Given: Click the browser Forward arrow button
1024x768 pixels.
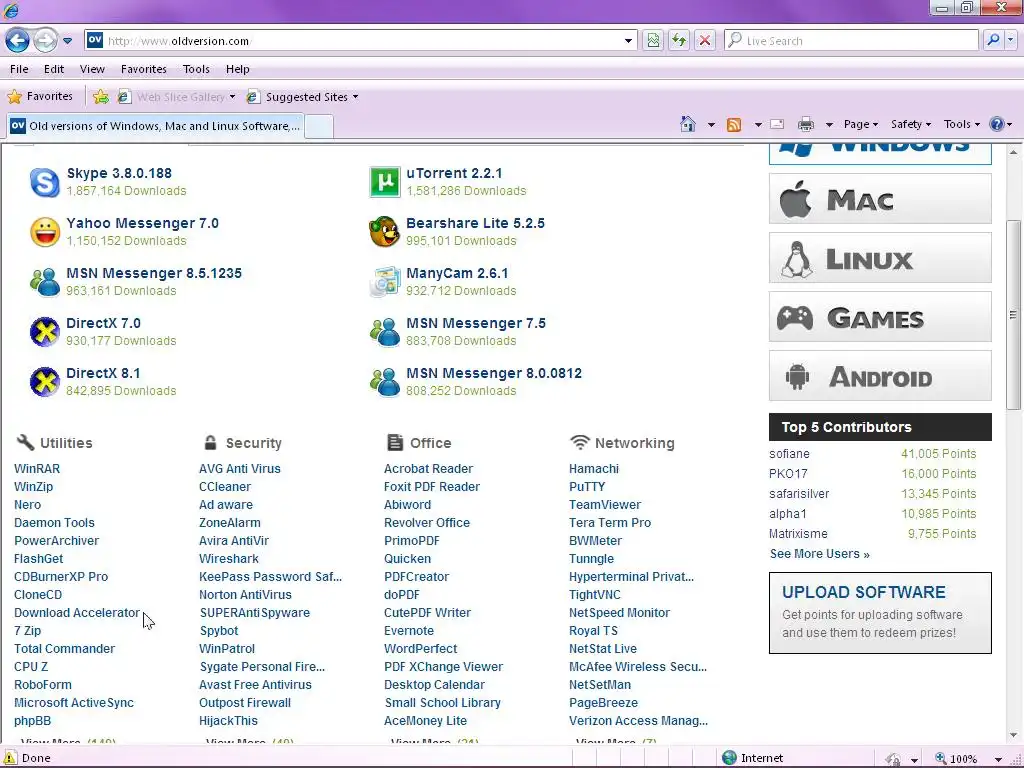Looking at the screenshot, I should click(x=45, y=40).
